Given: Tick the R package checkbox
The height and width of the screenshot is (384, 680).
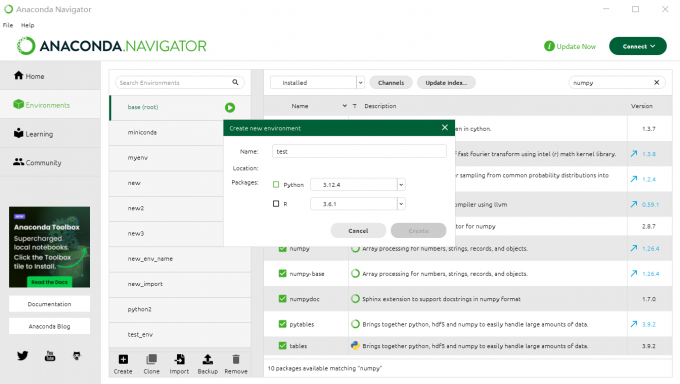Looking at the screenshot, I should [276, 203].
